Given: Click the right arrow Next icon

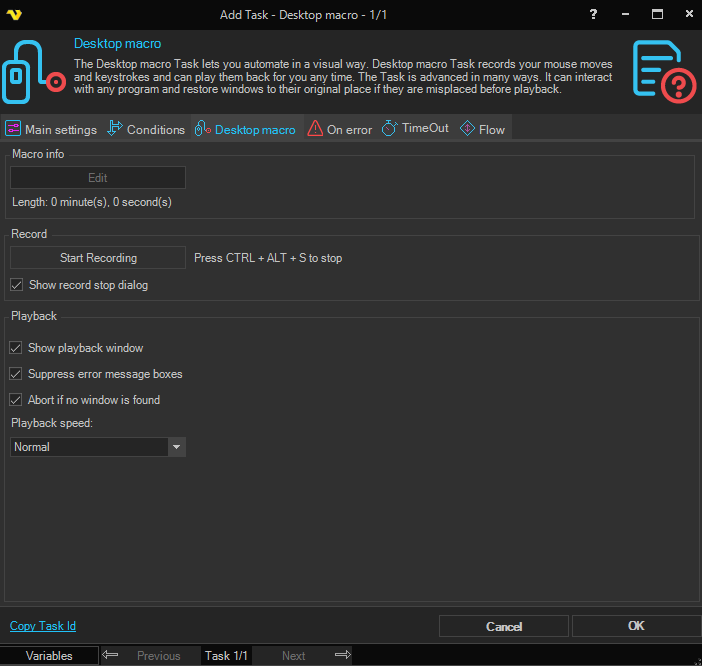Looking at the screenshot, I should pyautogui.click(x=342, y=656).
